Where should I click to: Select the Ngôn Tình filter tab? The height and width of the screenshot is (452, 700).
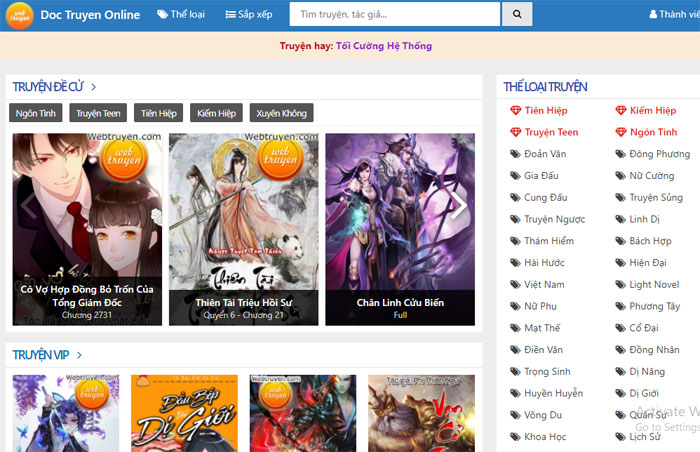(x=35, y=113)
